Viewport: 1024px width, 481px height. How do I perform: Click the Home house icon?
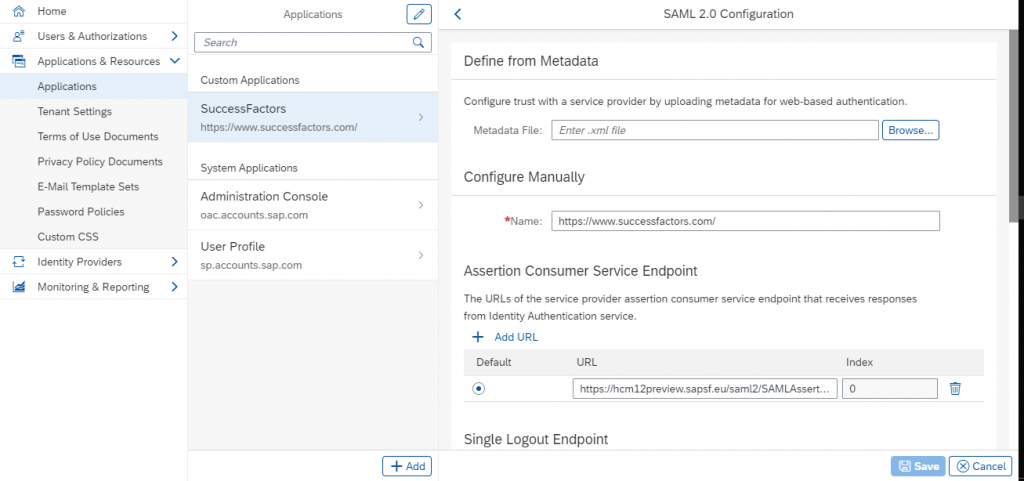[19, 11]
